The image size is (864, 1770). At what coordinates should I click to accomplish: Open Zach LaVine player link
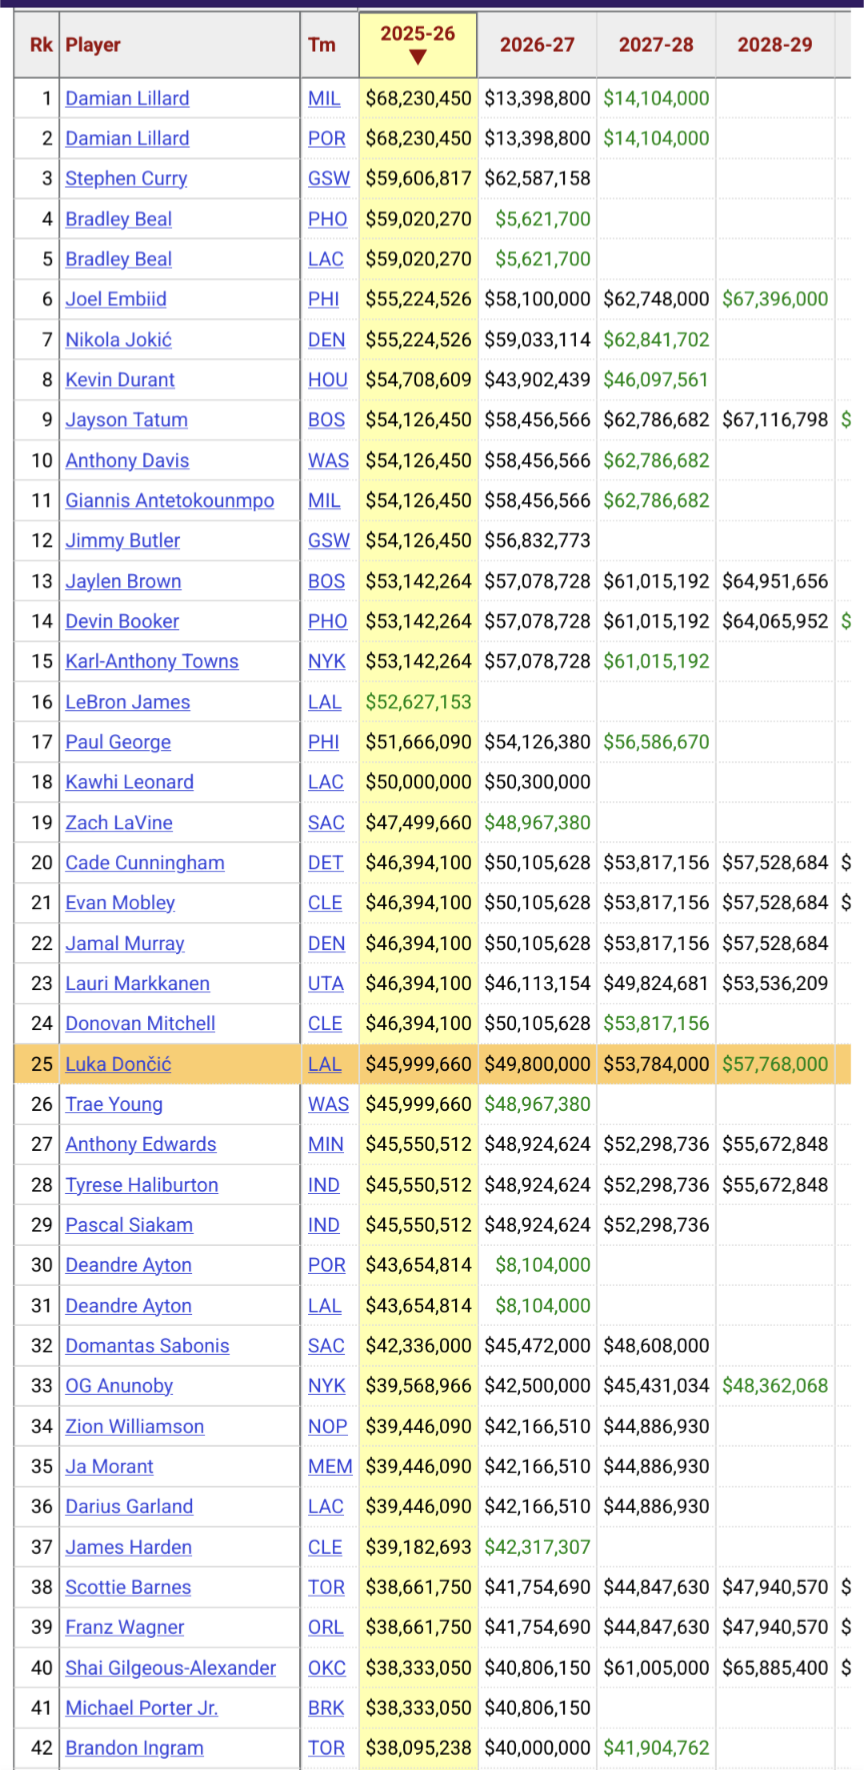[119, 823]
